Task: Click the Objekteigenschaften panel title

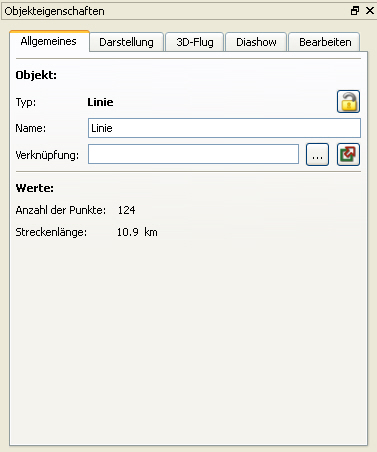Action: click(54, 11)
